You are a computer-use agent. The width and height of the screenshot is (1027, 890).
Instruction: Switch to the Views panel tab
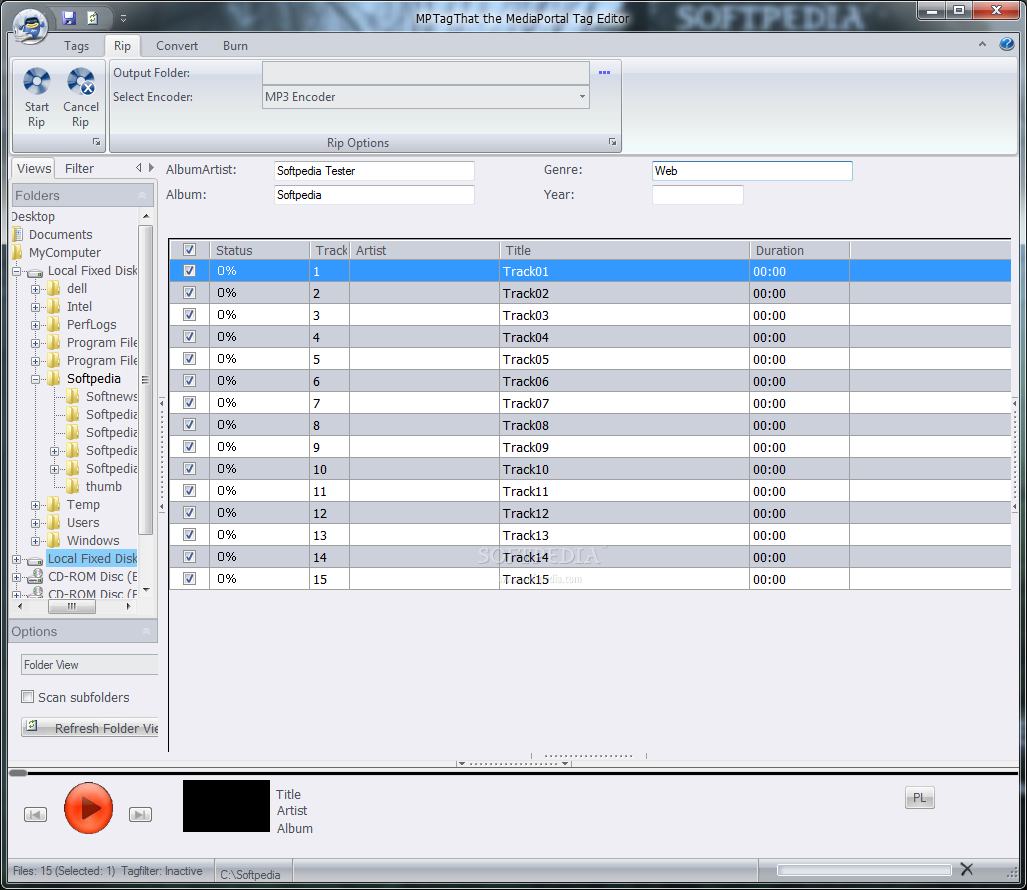pos(34,168)
